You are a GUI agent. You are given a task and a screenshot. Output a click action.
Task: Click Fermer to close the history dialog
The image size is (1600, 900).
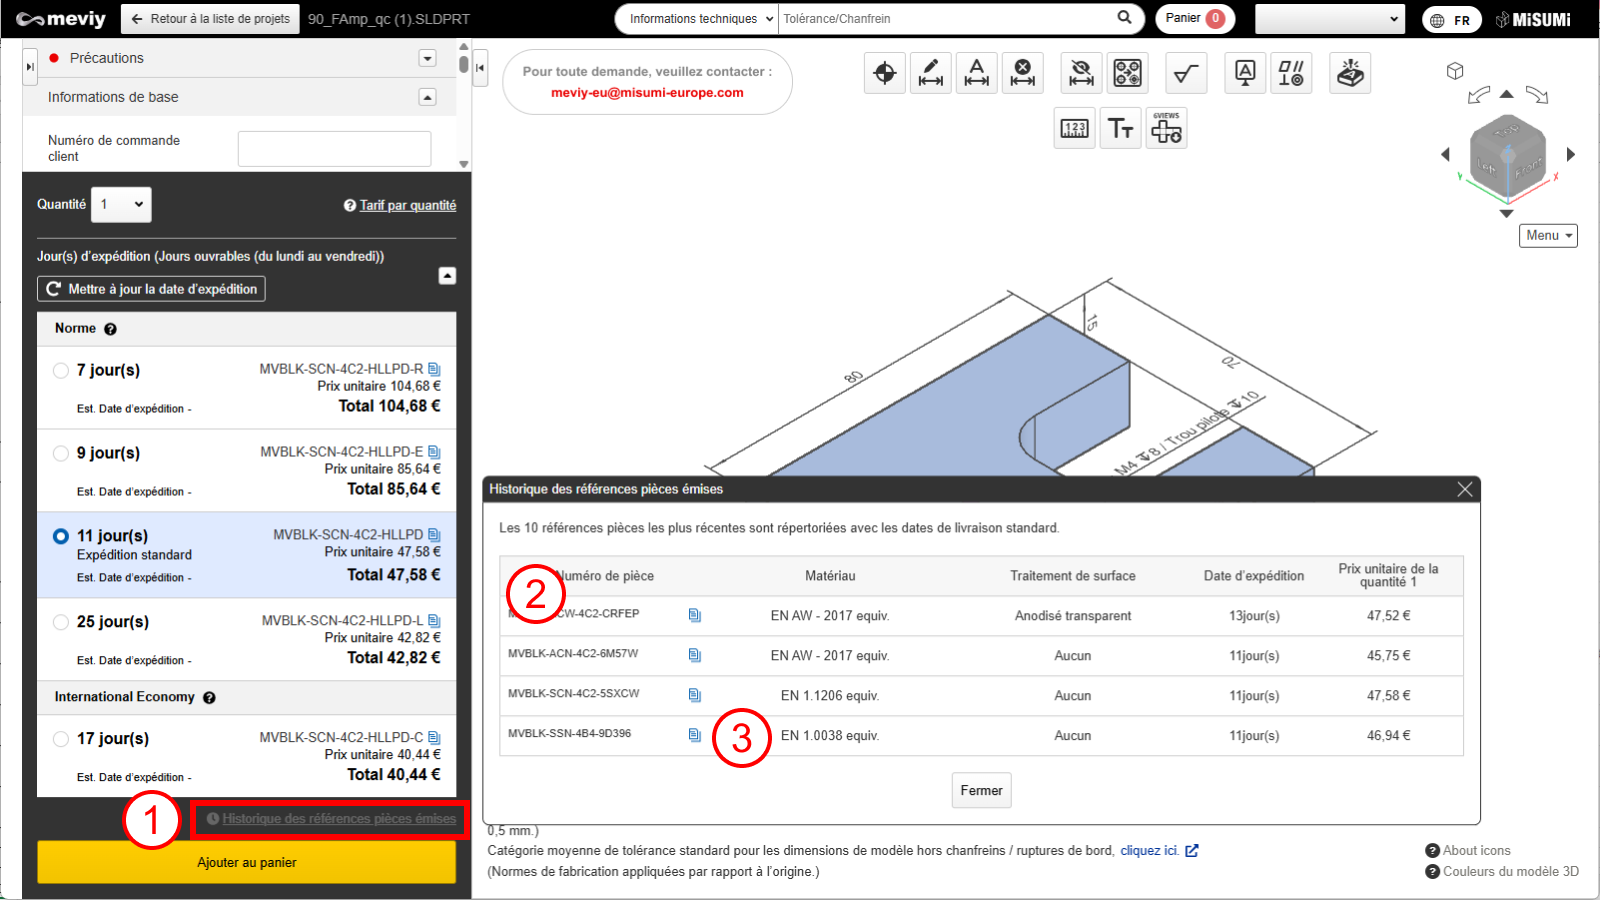point(981,790)
